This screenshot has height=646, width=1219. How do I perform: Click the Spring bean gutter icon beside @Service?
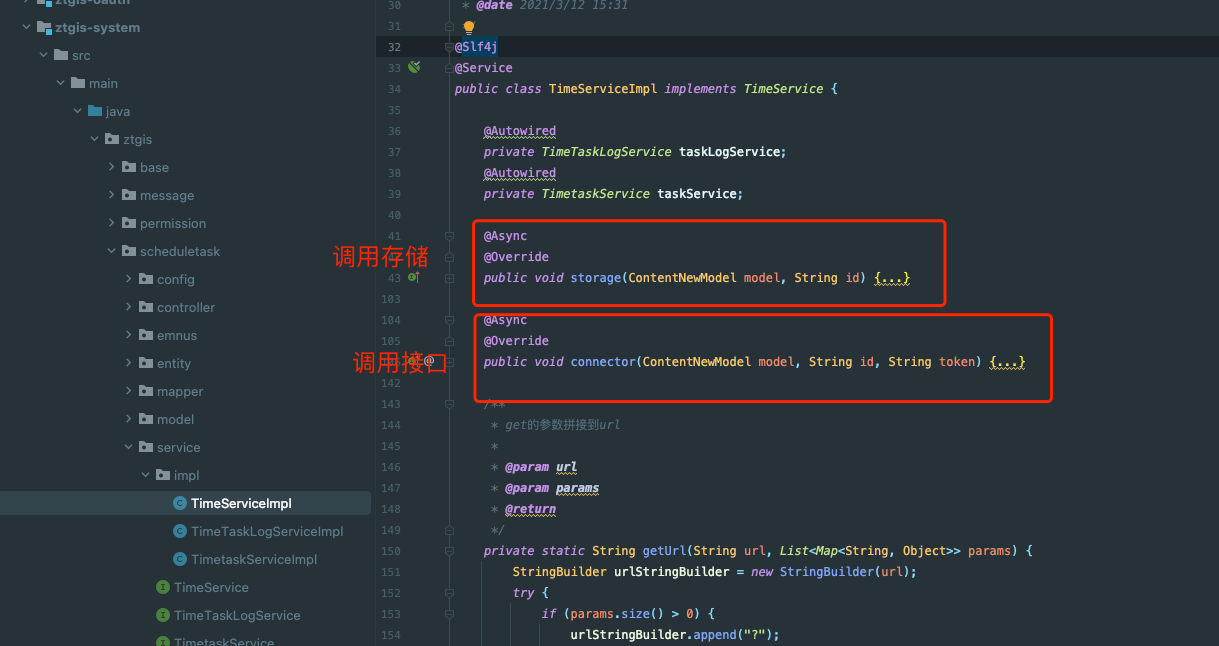pyautogui.click(x=414, y=68)
